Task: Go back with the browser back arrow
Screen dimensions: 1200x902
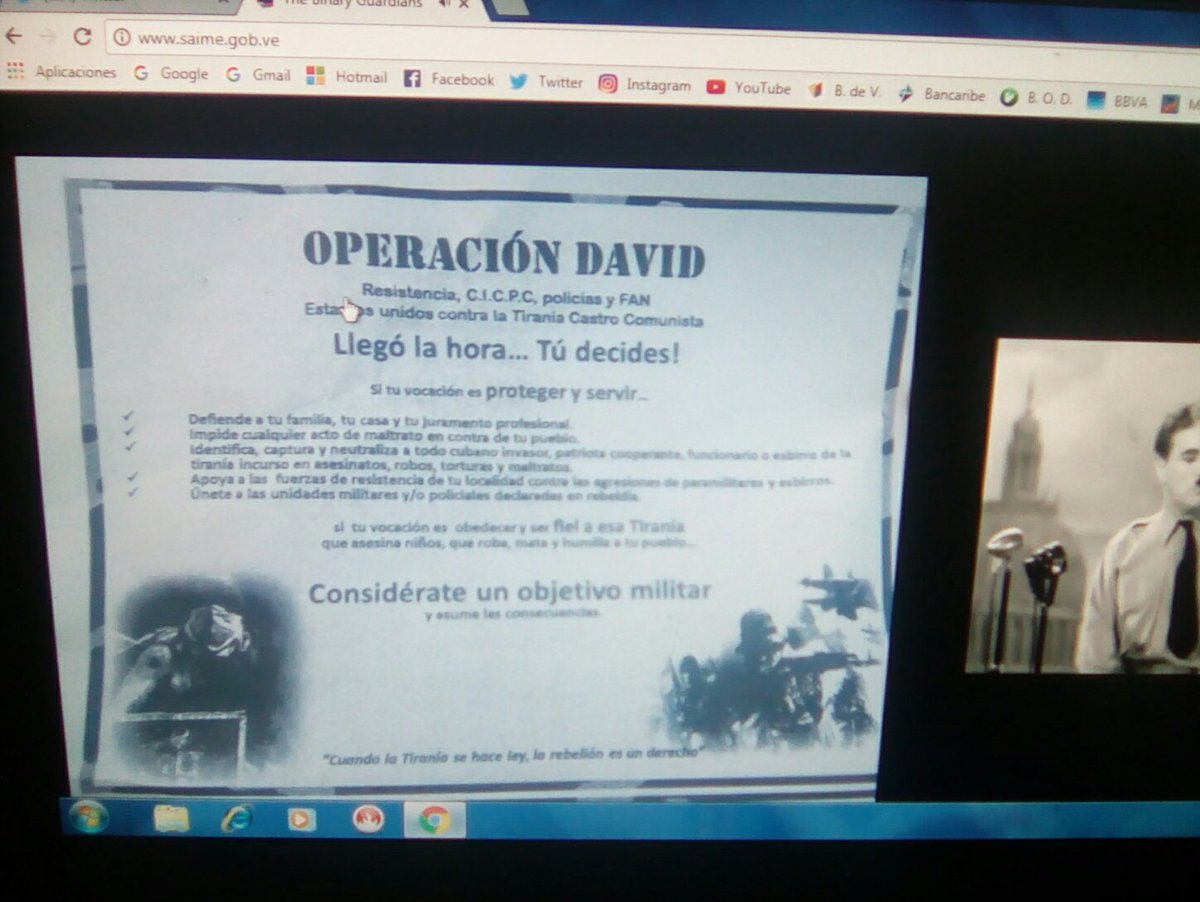Action: [x=13, y=36]
